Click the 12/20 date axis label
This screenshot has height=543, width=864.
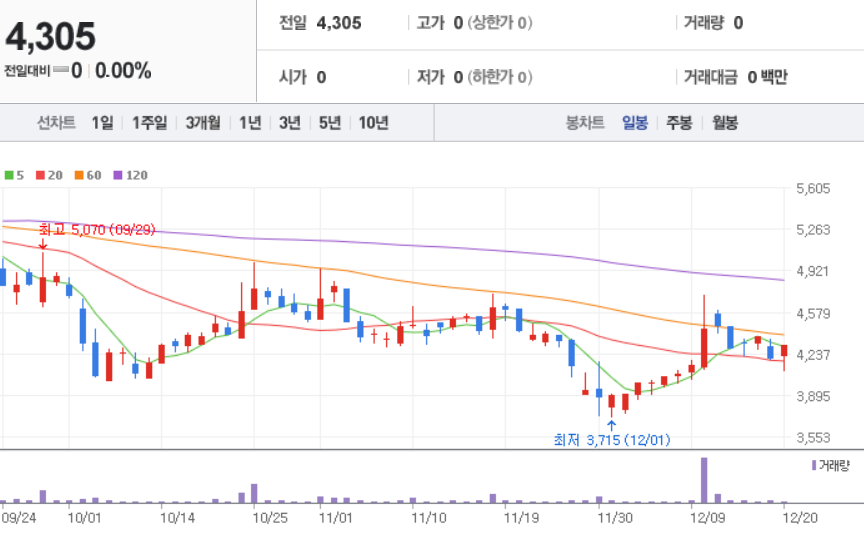tap(800, 518)
